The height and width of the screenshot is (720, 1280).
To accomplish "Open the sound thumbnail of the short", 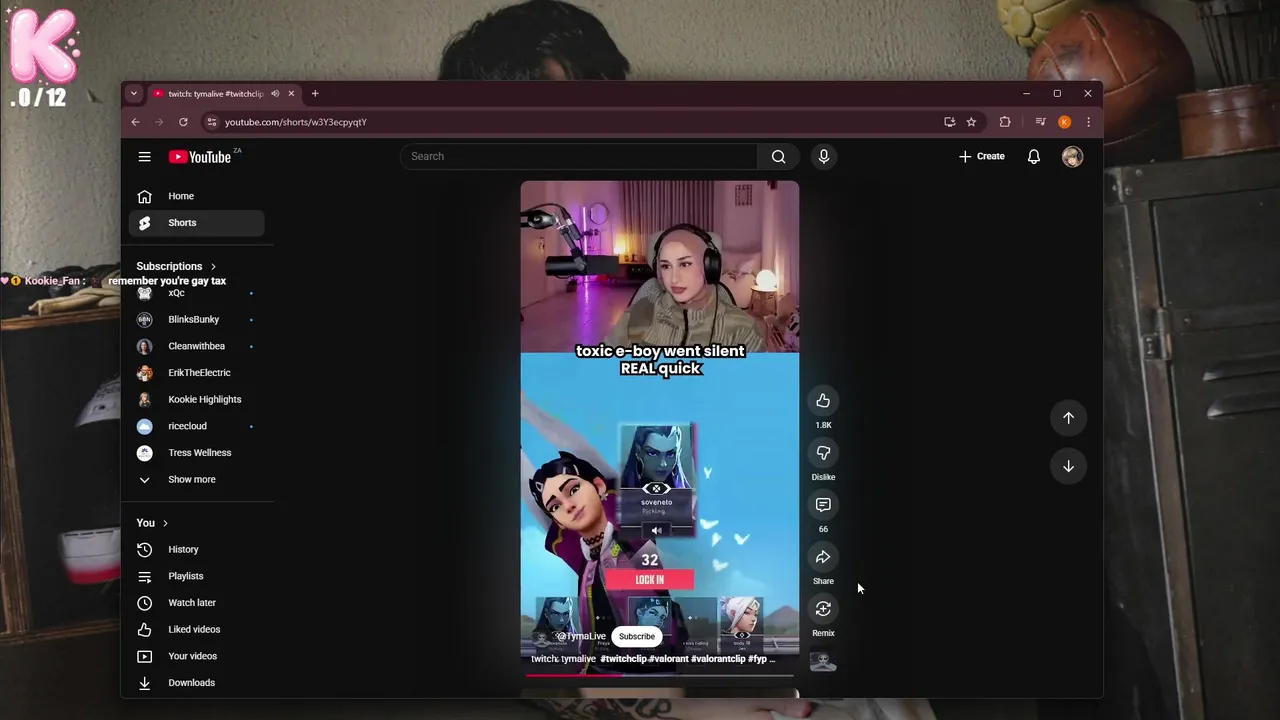I will click(x=823, y=661).
